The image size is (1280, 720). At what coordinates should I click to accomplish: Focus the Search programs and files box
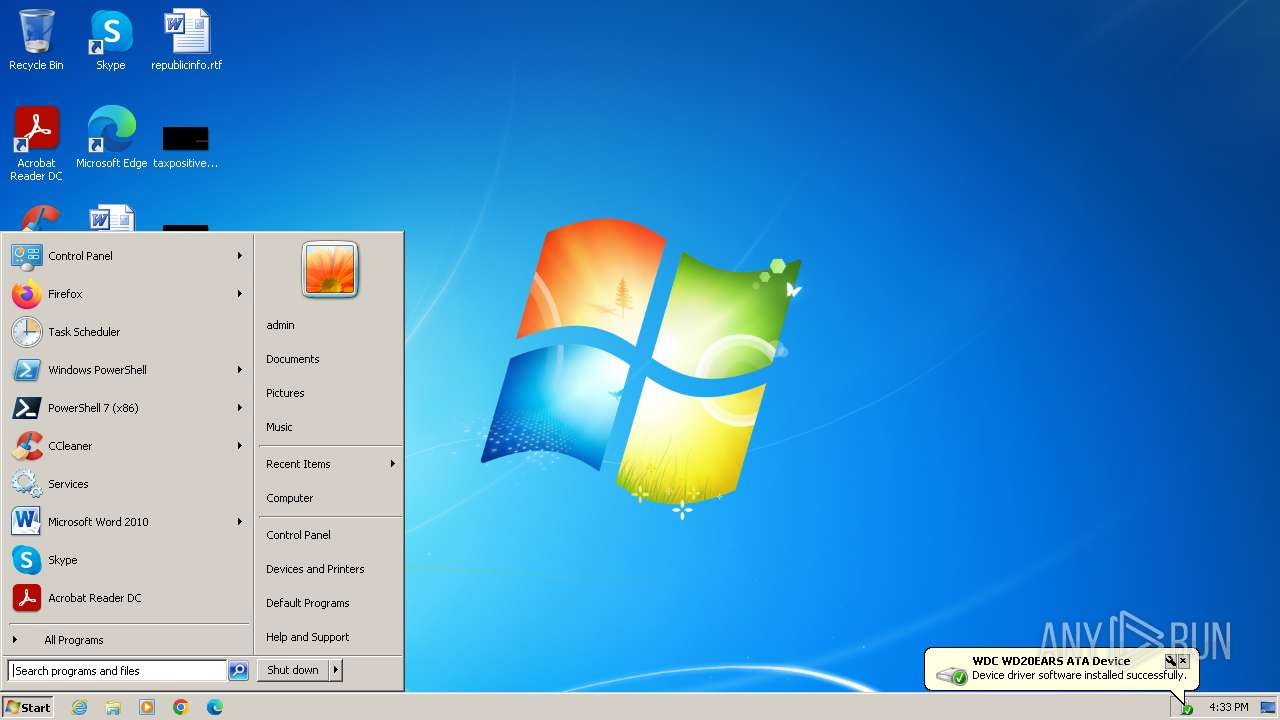(x=117, y=671)
